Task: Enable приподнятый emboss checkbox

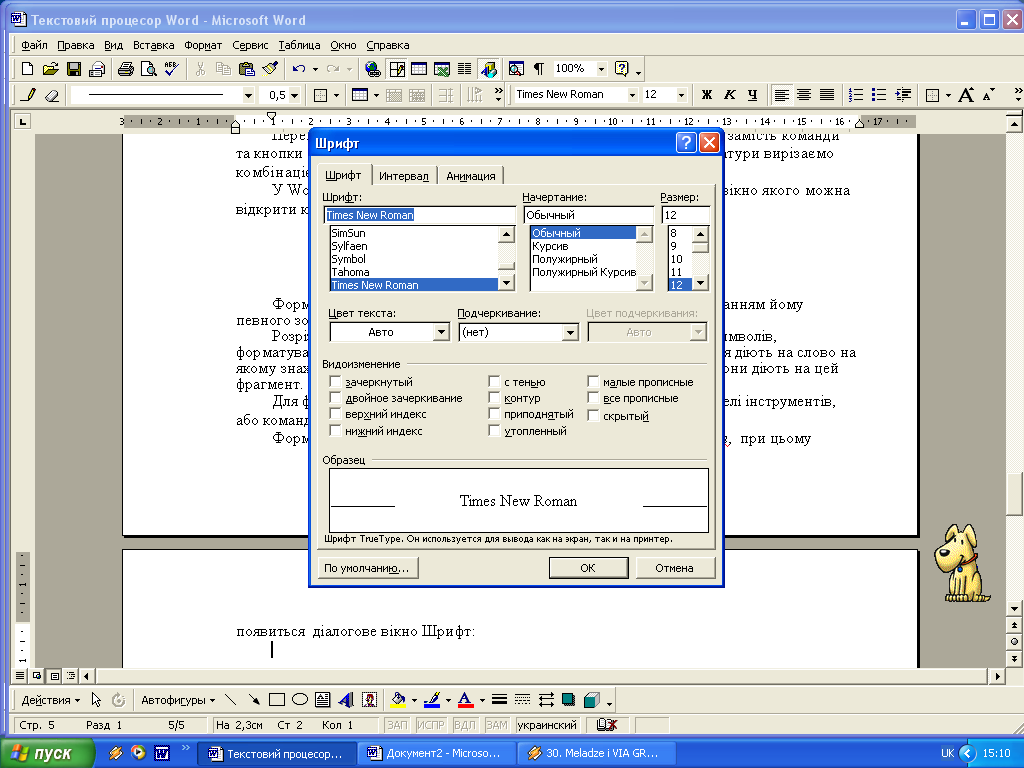Action: click(x=494, y=414)
